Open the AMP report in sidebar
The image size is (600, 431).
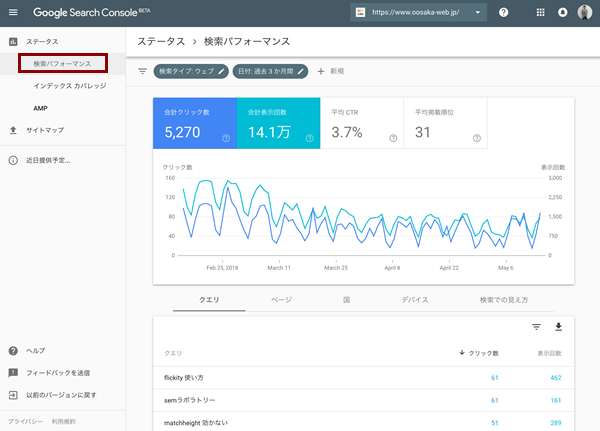41,108
